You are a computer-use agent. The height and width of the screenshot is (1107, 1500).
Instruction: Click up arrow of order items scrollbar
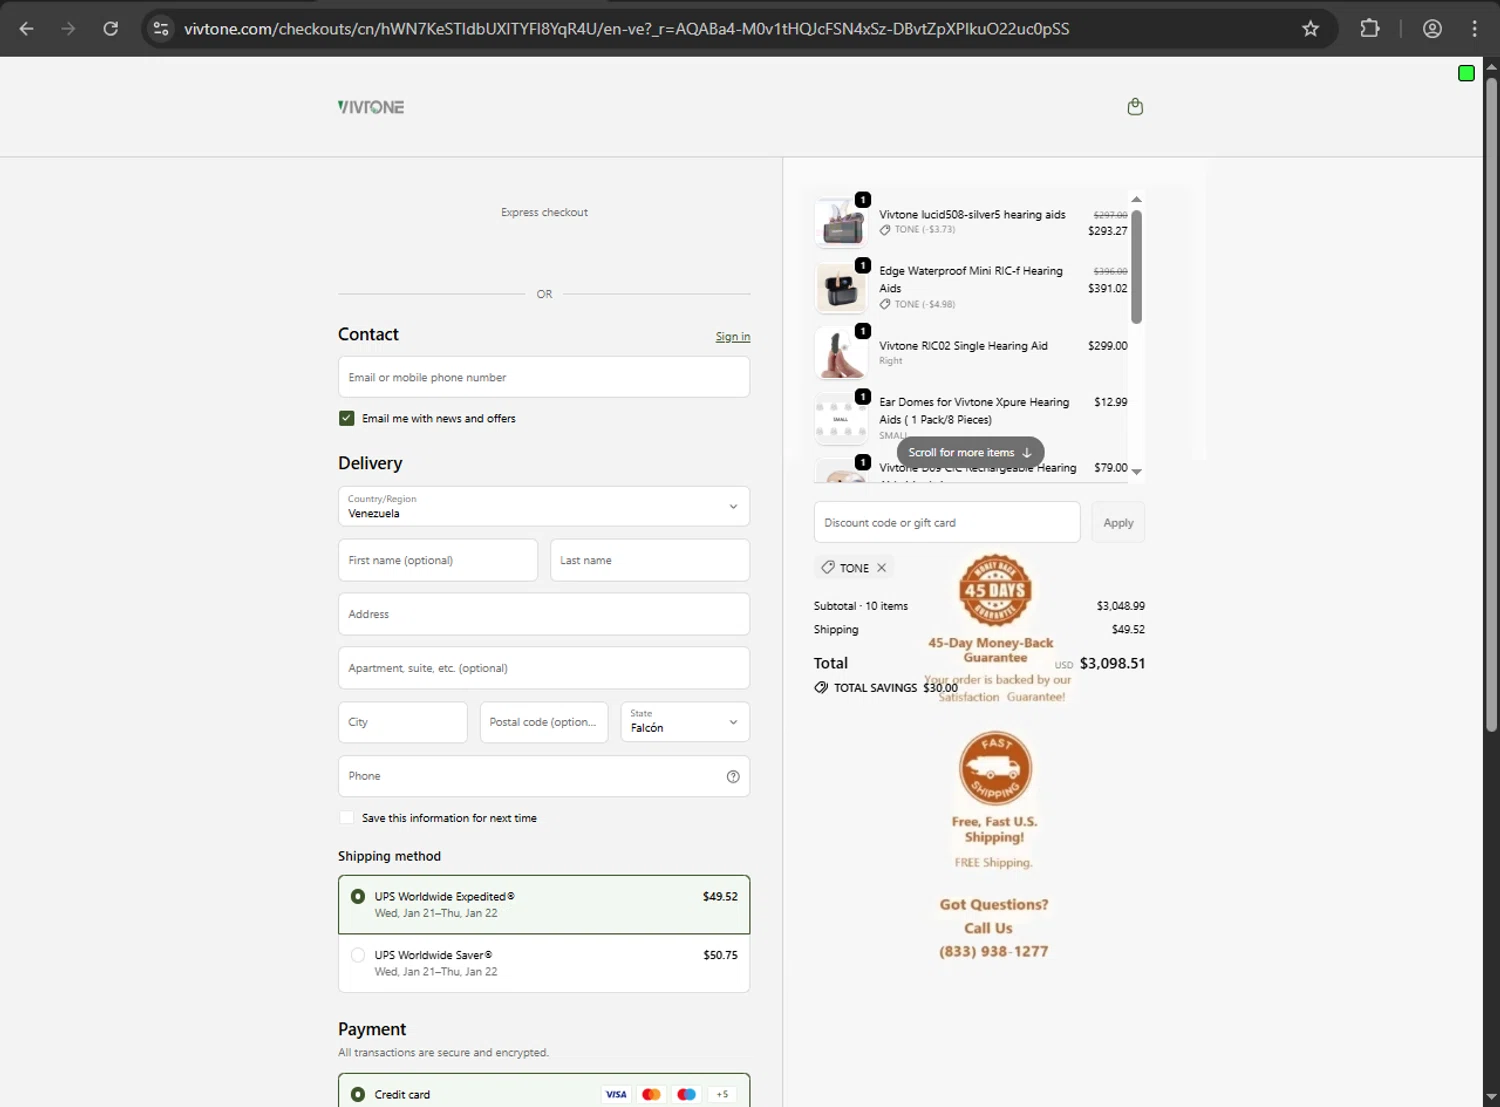tap(1136, 200)
